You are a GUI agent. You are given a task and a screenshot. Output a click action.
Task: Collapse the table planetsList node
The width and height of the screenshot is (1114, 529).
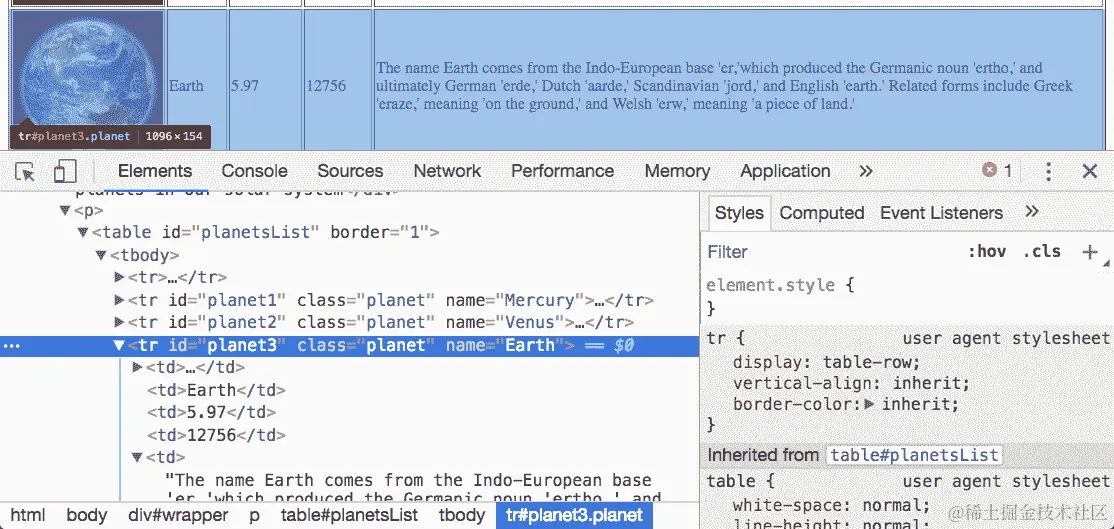(x=83, y=232)
